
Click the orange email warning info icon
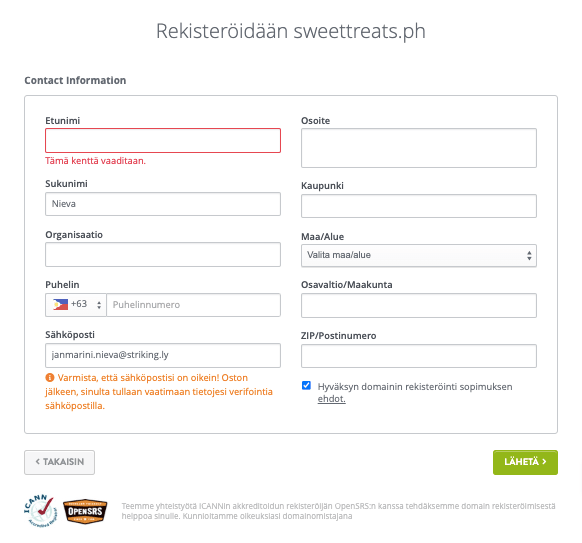50,378
